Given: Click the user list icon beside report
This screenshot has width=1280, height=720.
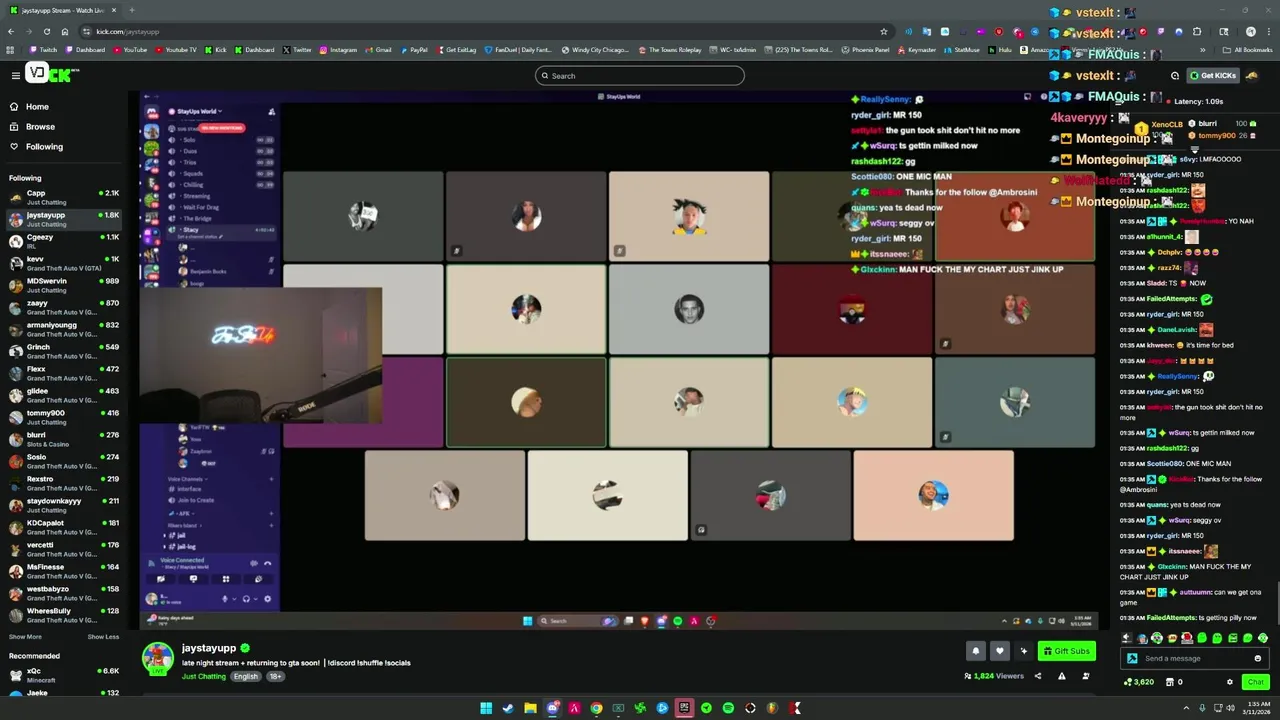Looking at the screenshot, I should tap(1085, 676).
